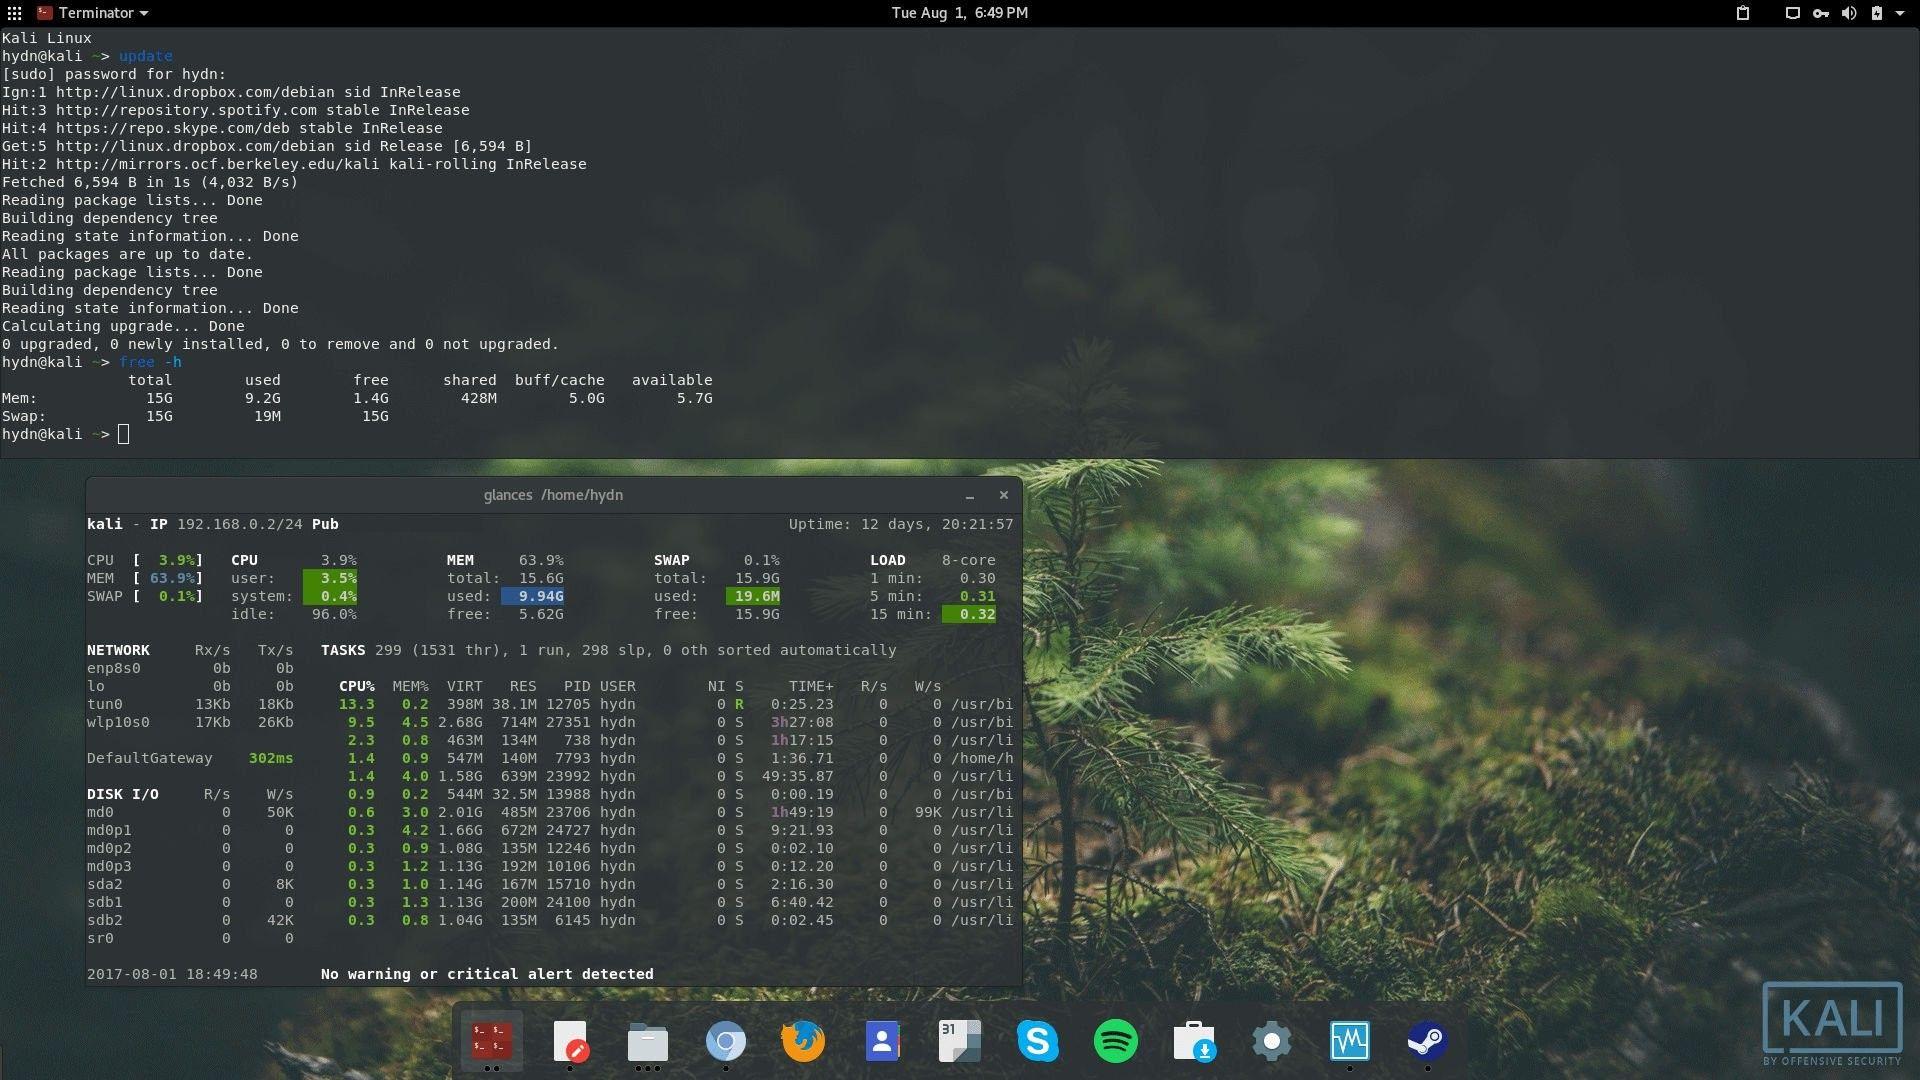Open Settings via the gear icon
Image resolution: width=1920 pixels, height=1080 pixels.
(1271, 1041)
